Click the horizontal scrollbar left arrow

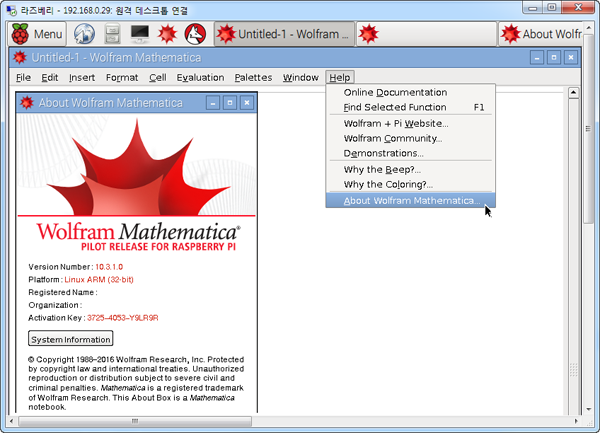pyautogui.click(x=12, y=421)
